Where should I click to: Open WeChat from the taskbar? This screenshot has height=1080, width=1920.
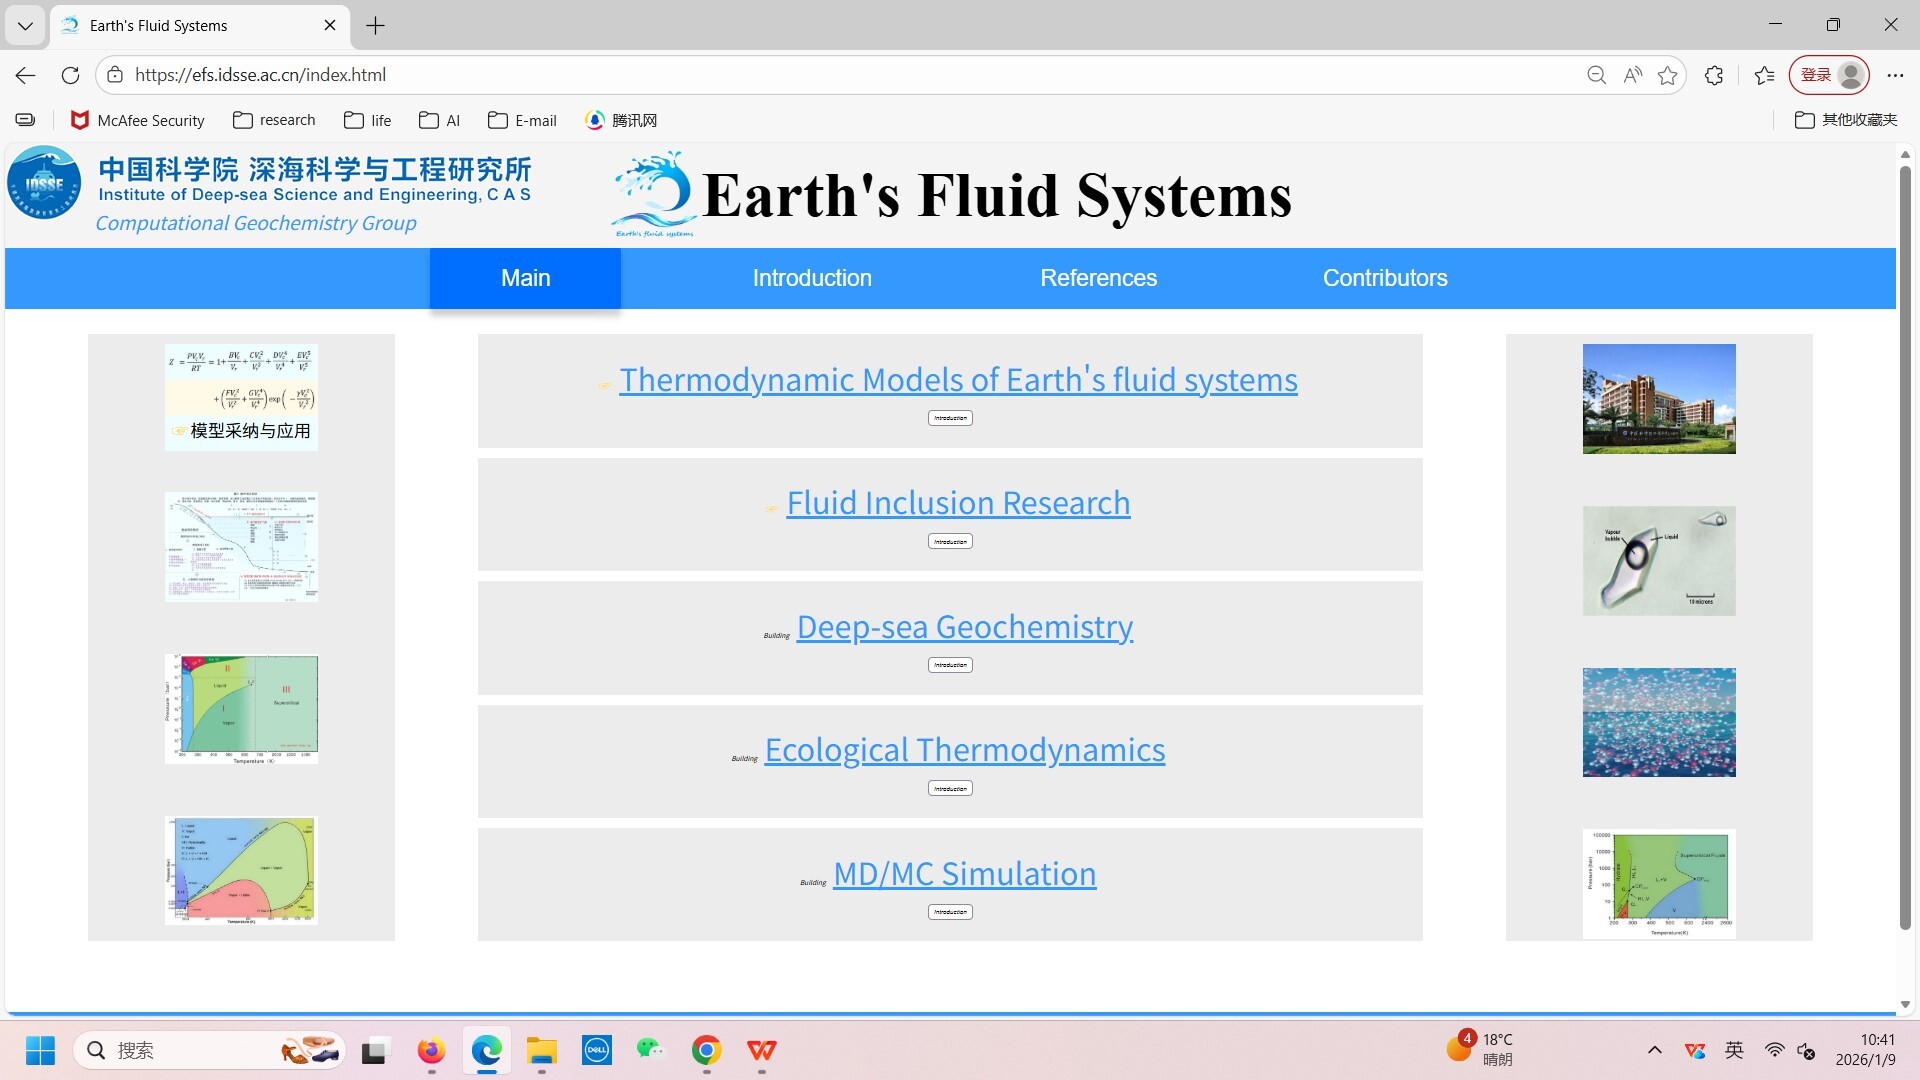click(651, 1050)
